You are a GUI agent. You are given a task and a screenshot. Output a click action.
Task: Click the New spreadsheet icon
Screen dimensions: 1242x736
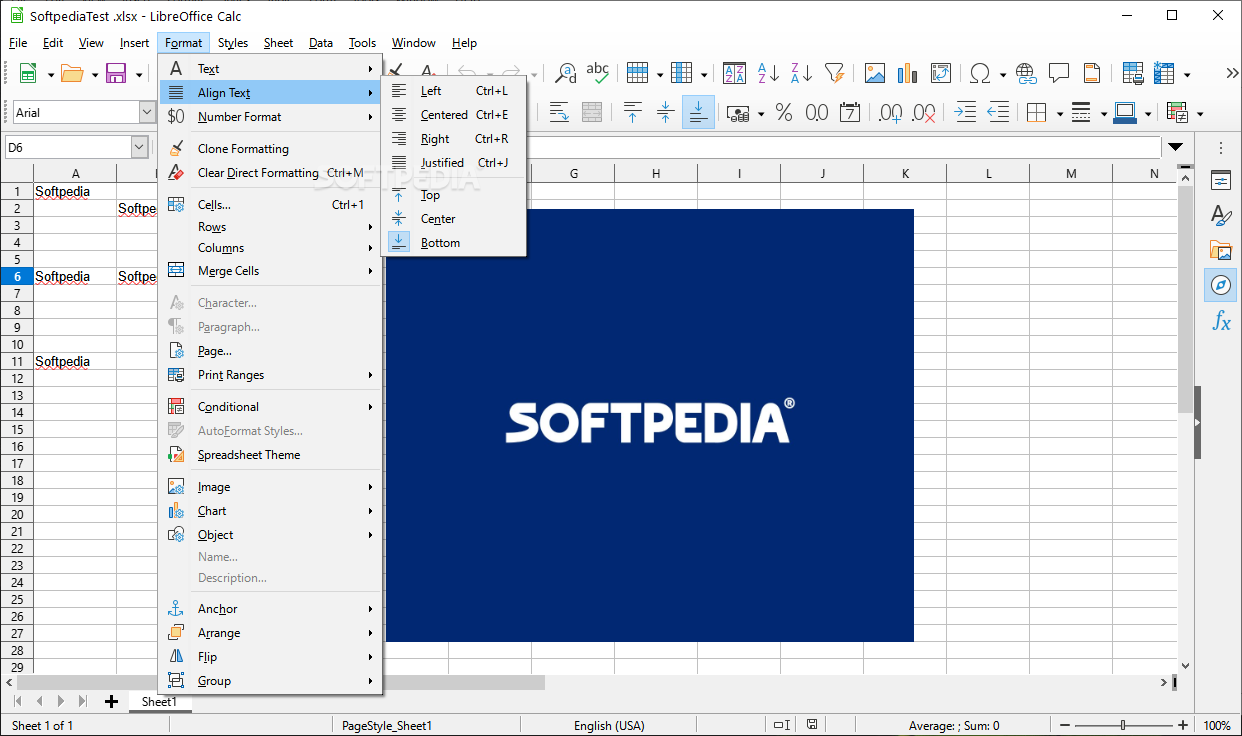pyautogui.click(x=28, y=74)
